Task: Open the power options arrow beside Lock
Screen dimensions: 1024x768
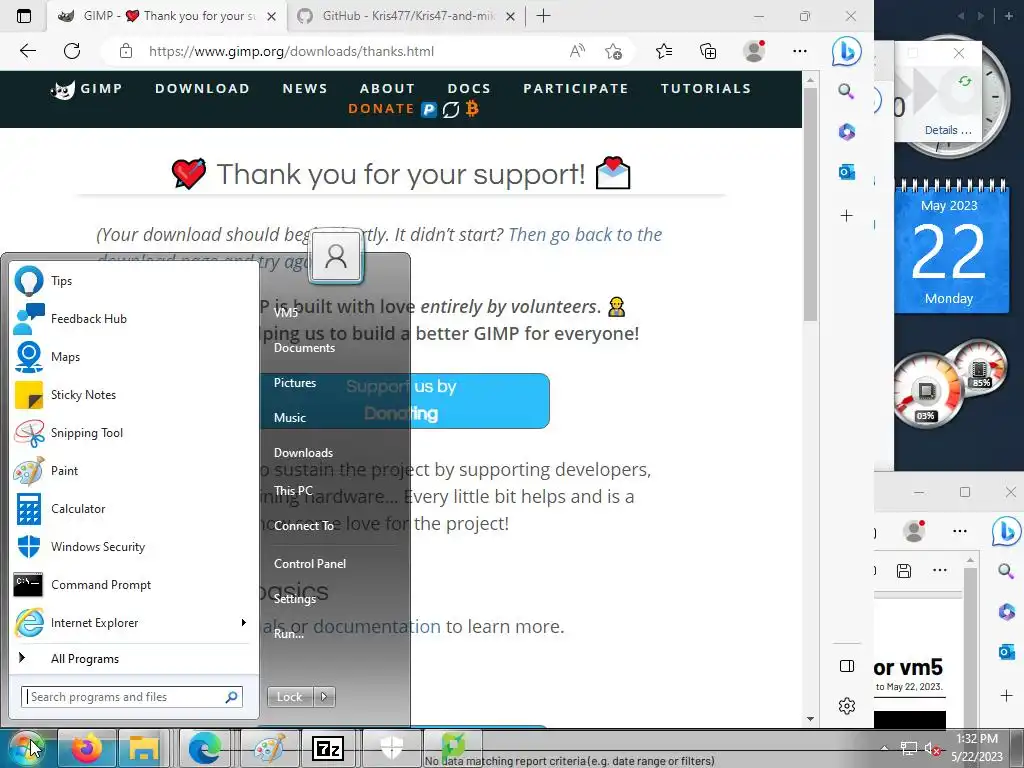Action: [324, 697]
